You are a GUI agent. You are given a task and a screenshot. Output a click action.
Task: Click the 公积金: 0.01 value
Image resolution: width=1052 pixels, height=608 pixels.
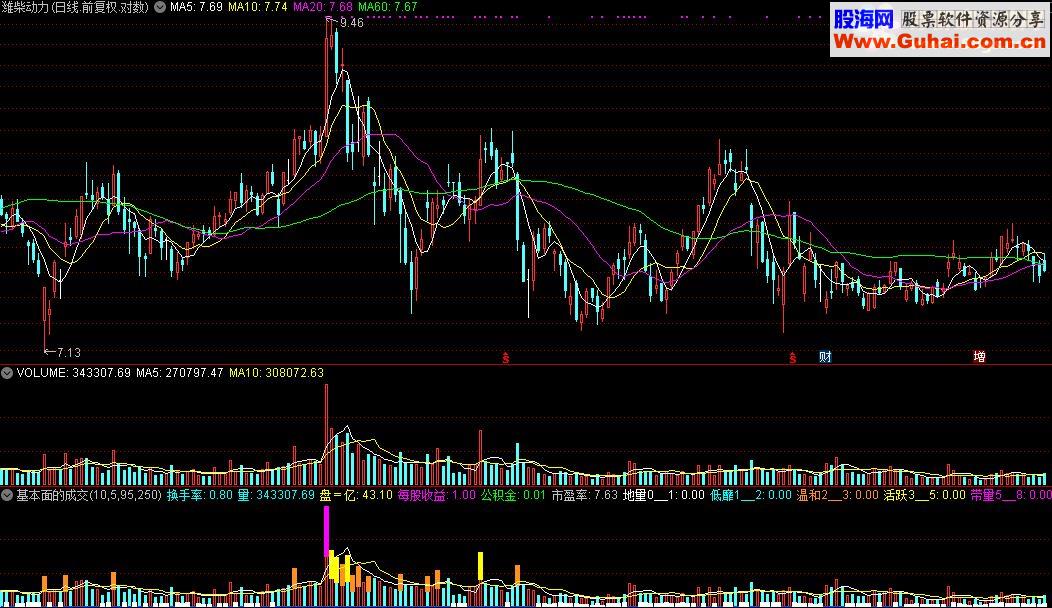click(x=513, y=495)
